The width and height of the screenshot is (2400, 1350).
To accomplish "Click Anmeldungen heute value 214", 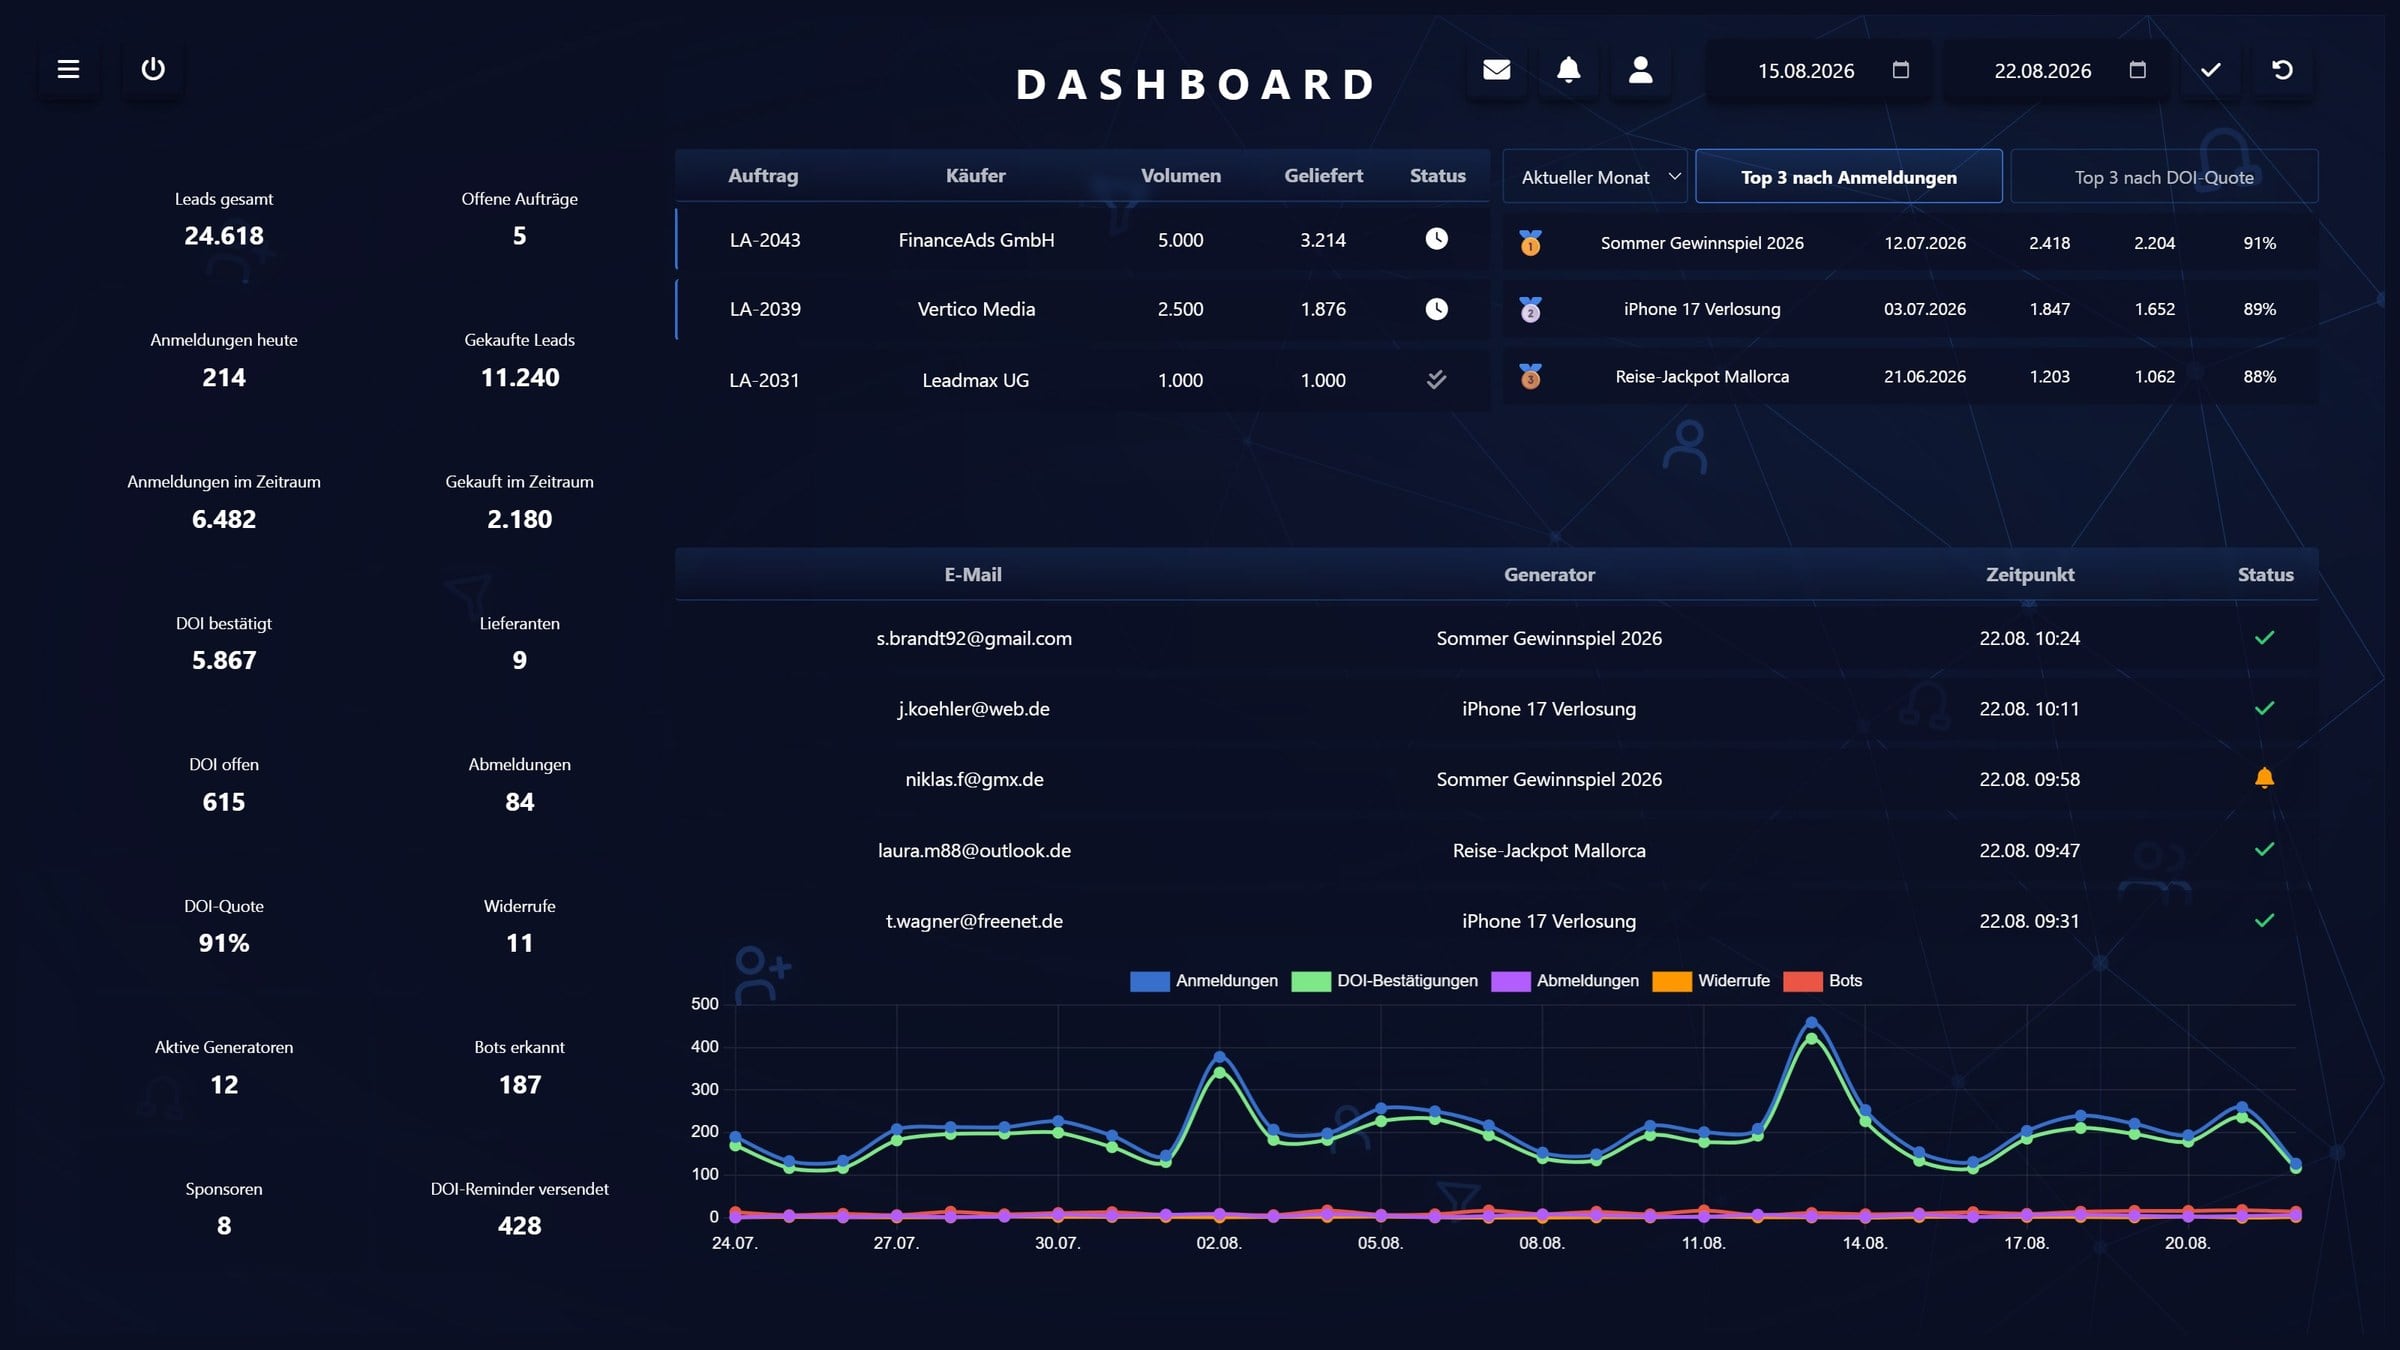I will 224,377.
